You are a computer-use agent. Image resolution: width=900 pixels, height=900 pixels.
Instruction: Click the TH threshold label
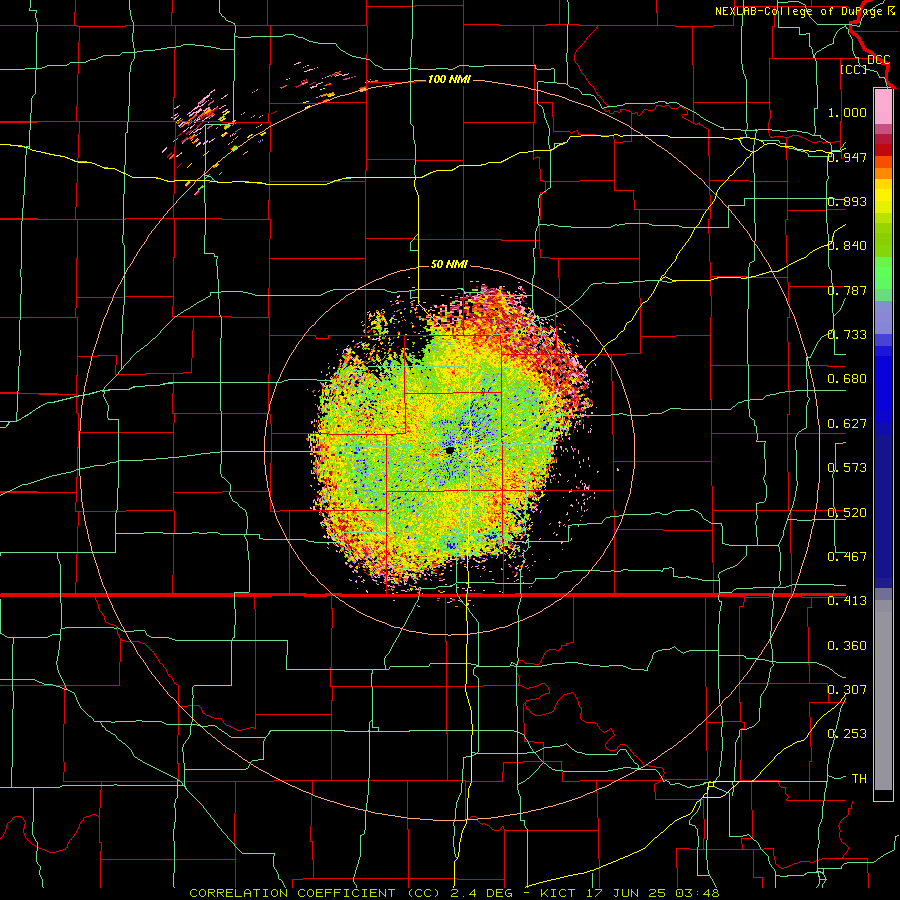click(859, 779)
